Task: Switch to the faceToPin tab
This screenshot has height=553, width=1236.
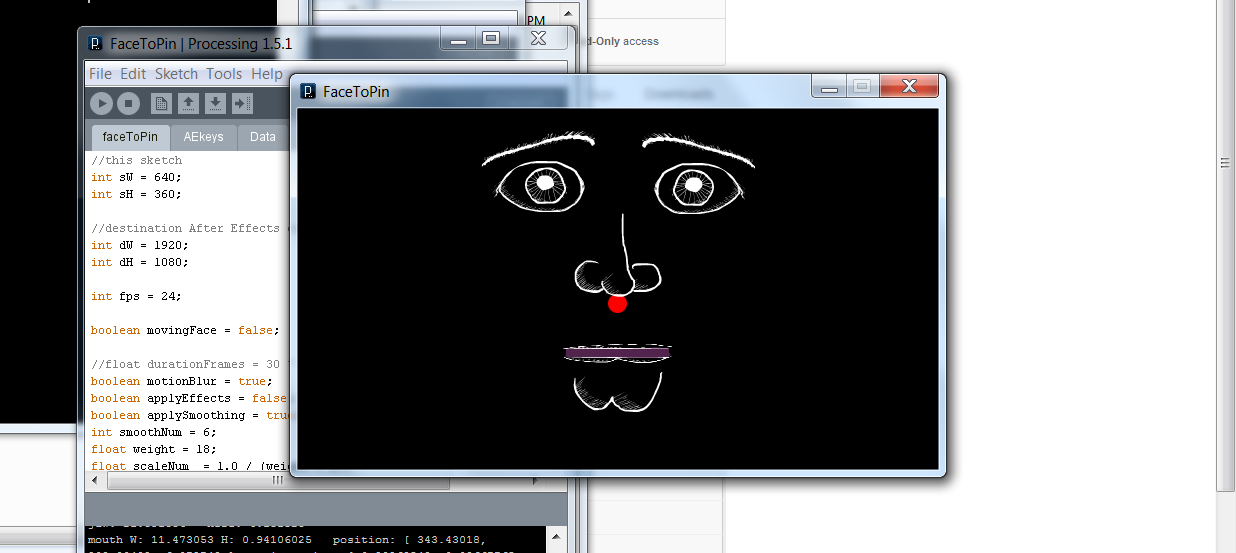Action: click(x=130, y=137)
